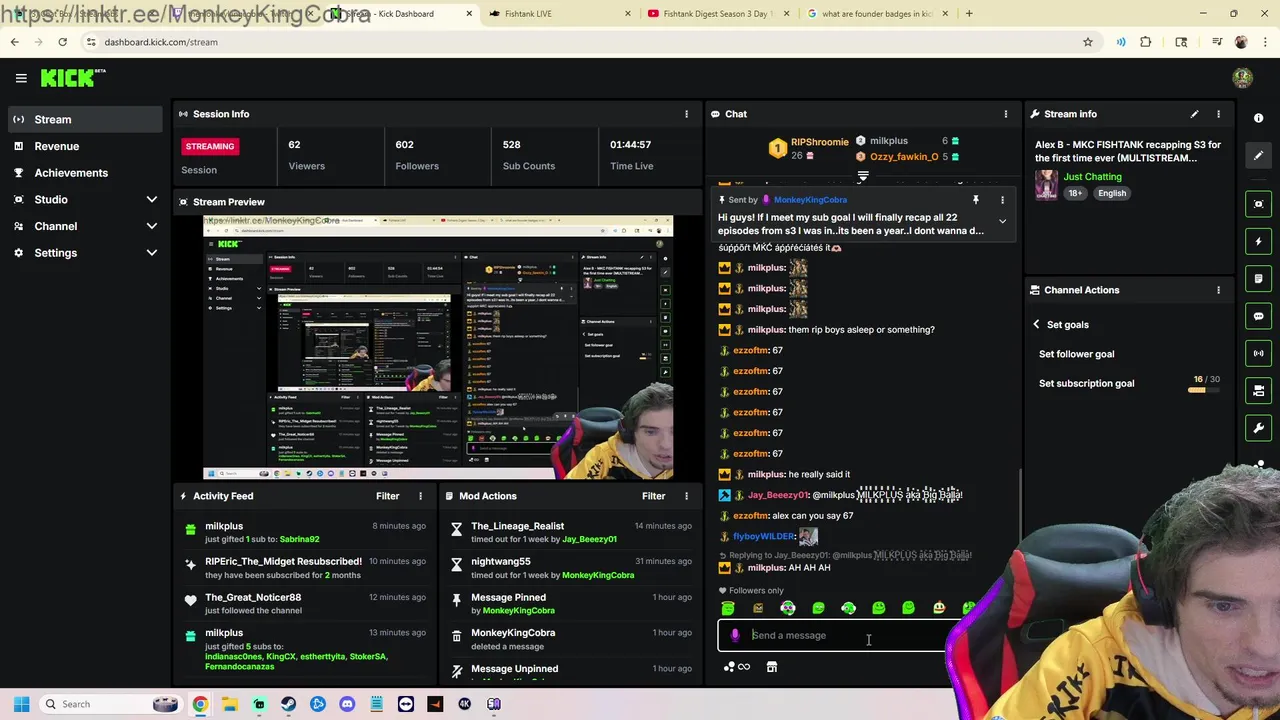Expand the pinned message with the chevron

[x=1002, y=221]
